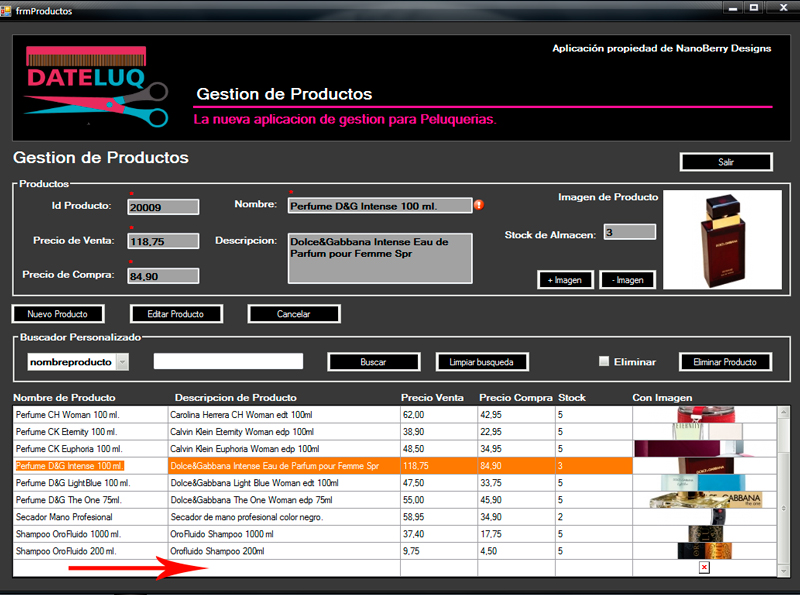Click thumbnail image of Secador Mano Profesional row
800x595 pixels.
coord(718,516)
